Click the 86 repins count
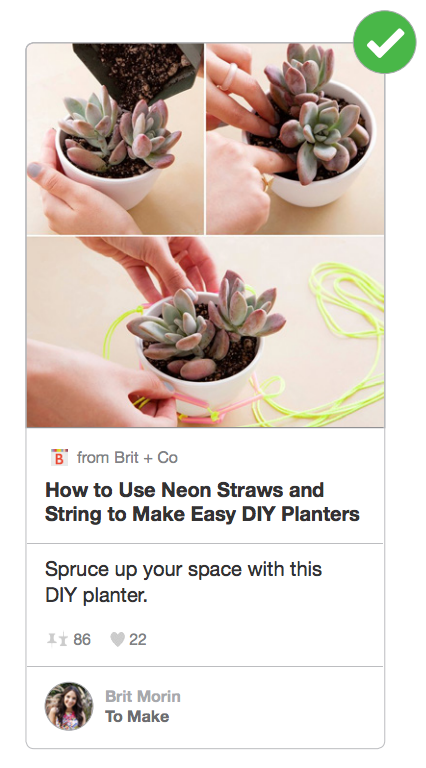The height and width of the screenshot is (768, 426). point(82,640)
